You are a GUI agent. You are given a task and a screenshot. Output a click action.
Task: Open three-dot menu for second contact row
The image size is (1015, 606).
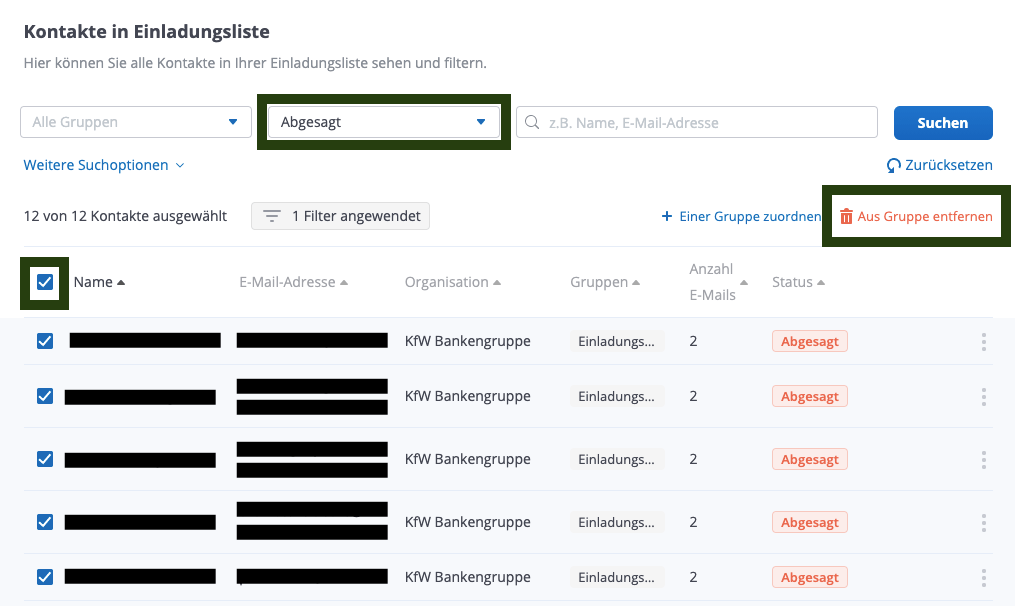(x=984, y=397)
